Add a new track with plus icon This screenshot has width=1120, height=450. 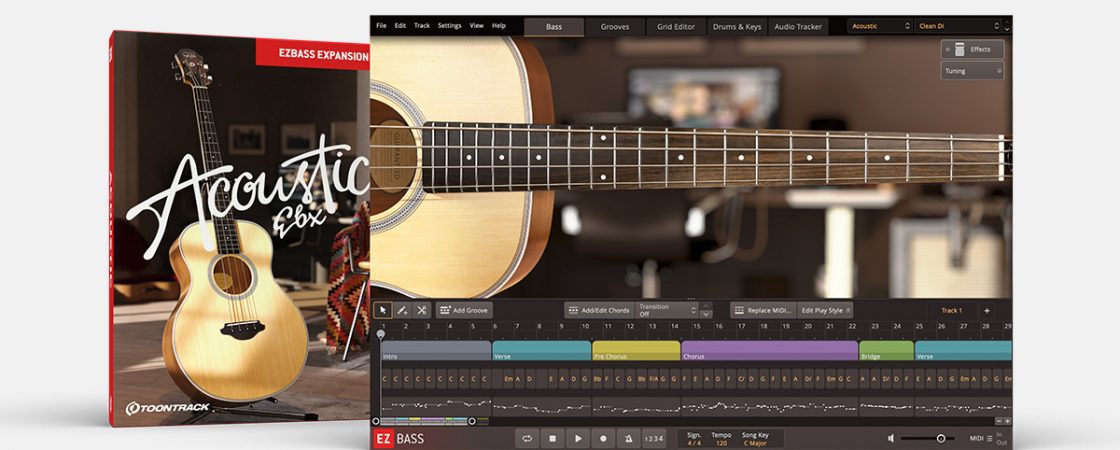click(x=987, y=310)
